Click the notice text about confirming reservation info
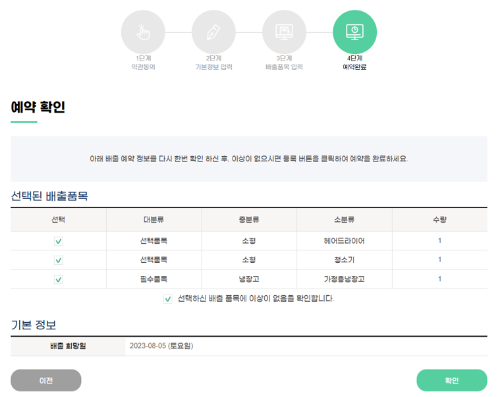Image resolution: width=500 pixels, height=397 pixels. point(249,159)
